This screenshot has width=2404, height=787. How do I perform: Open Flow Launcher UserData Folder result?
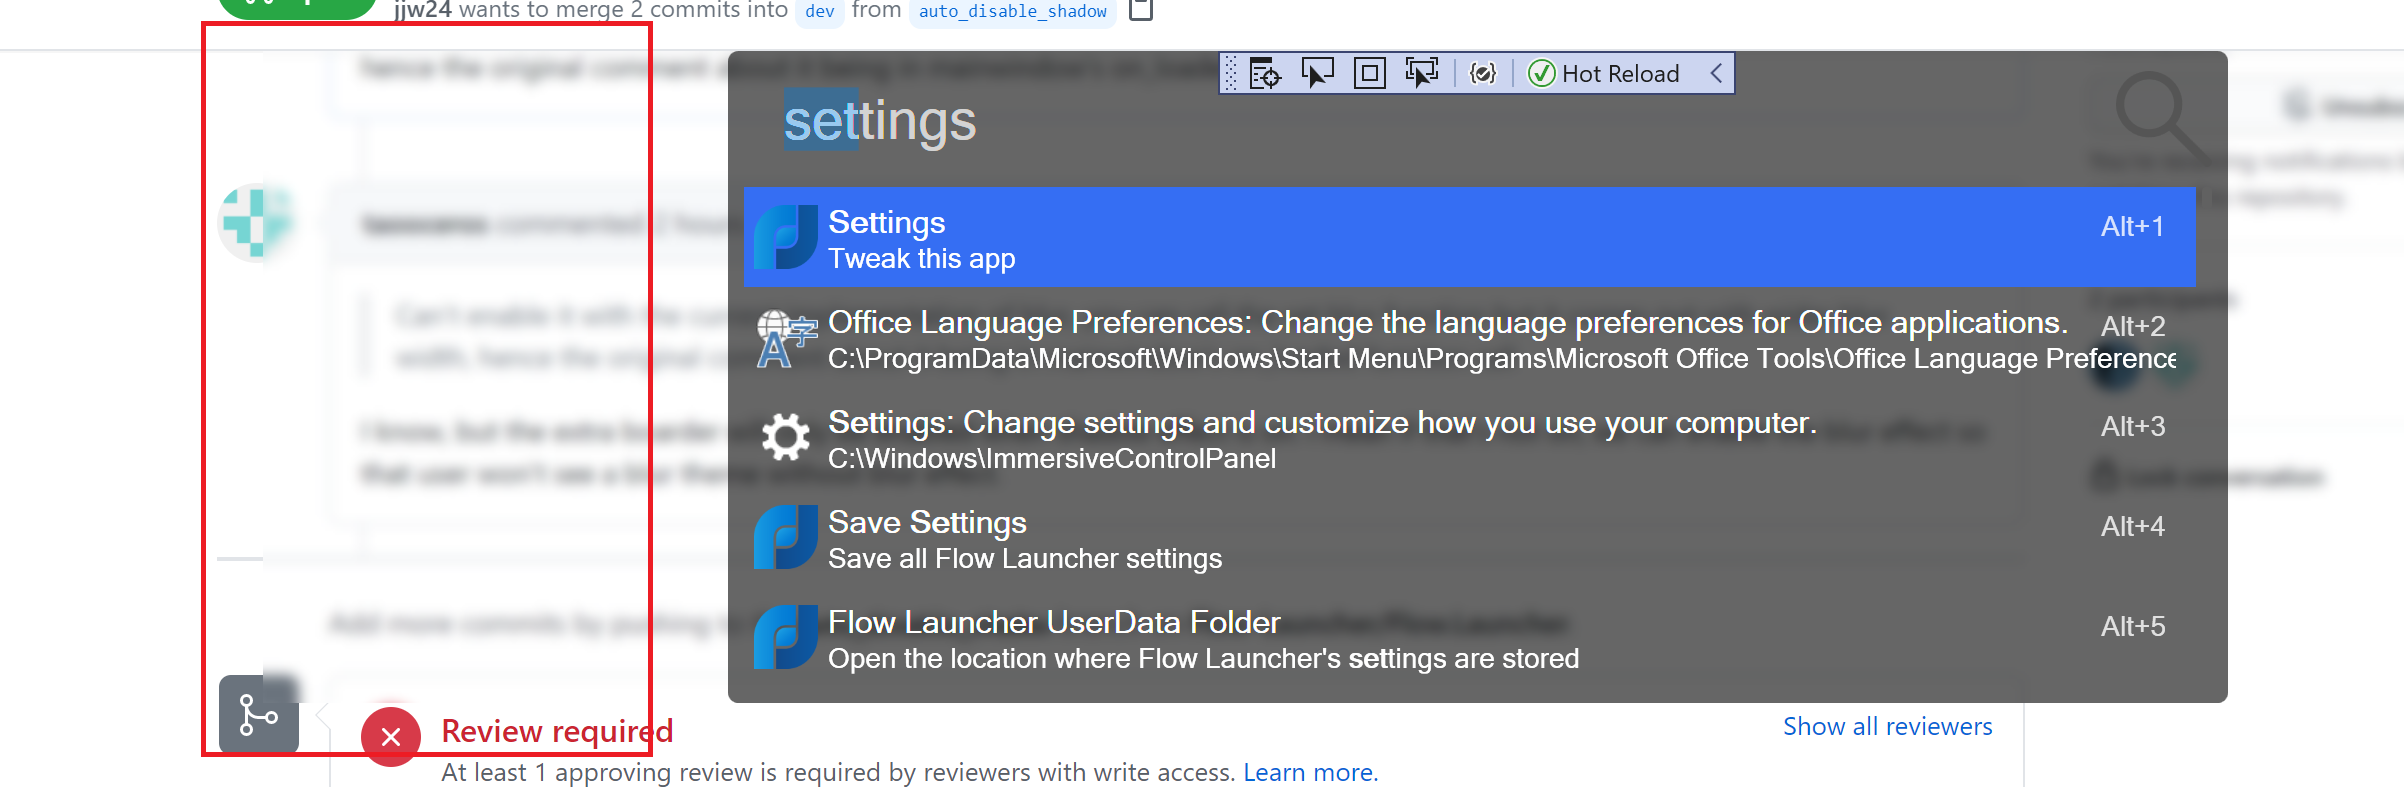coord(1469,638)
